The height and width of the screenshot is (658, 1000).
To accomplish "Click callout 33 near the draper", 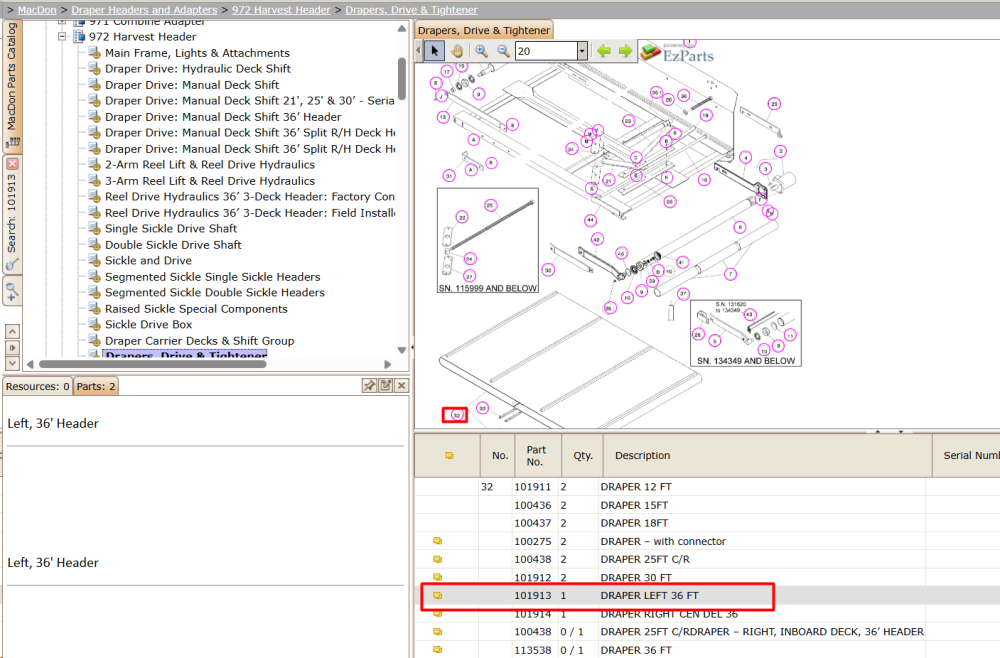I will (x=483, y=408).
